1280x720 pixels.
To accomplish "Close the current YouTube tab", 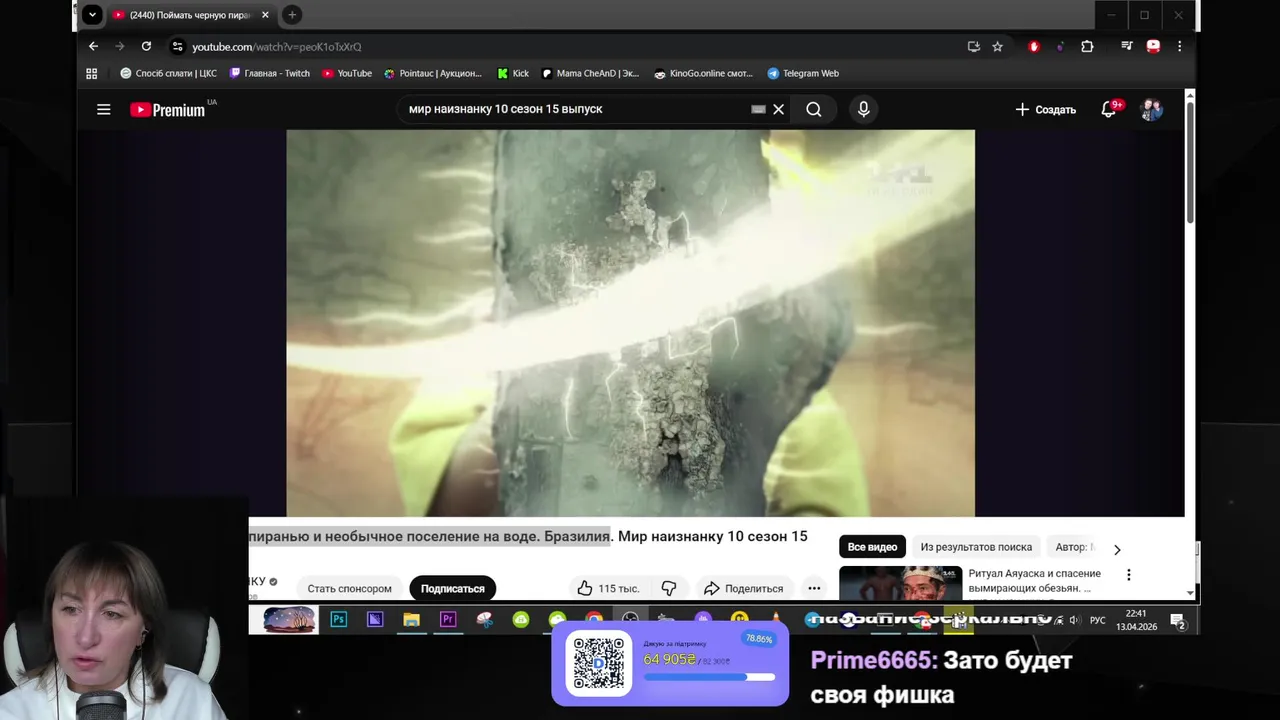I will (x=265, y=15).
